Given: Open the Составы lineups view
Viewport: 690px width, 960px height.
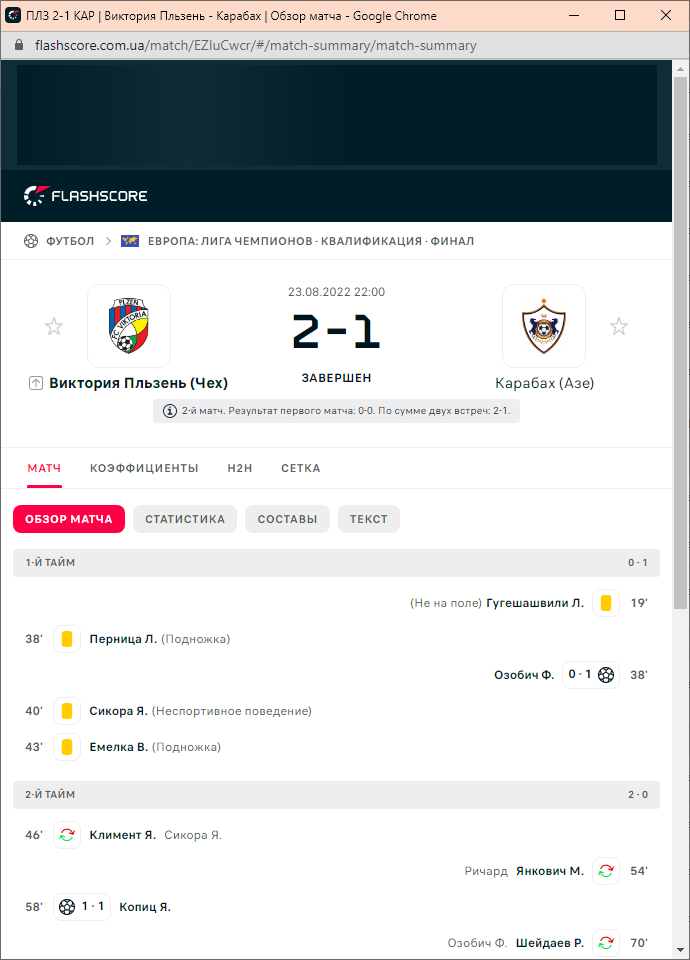Looking at the screenshot, I should (287, 519).
